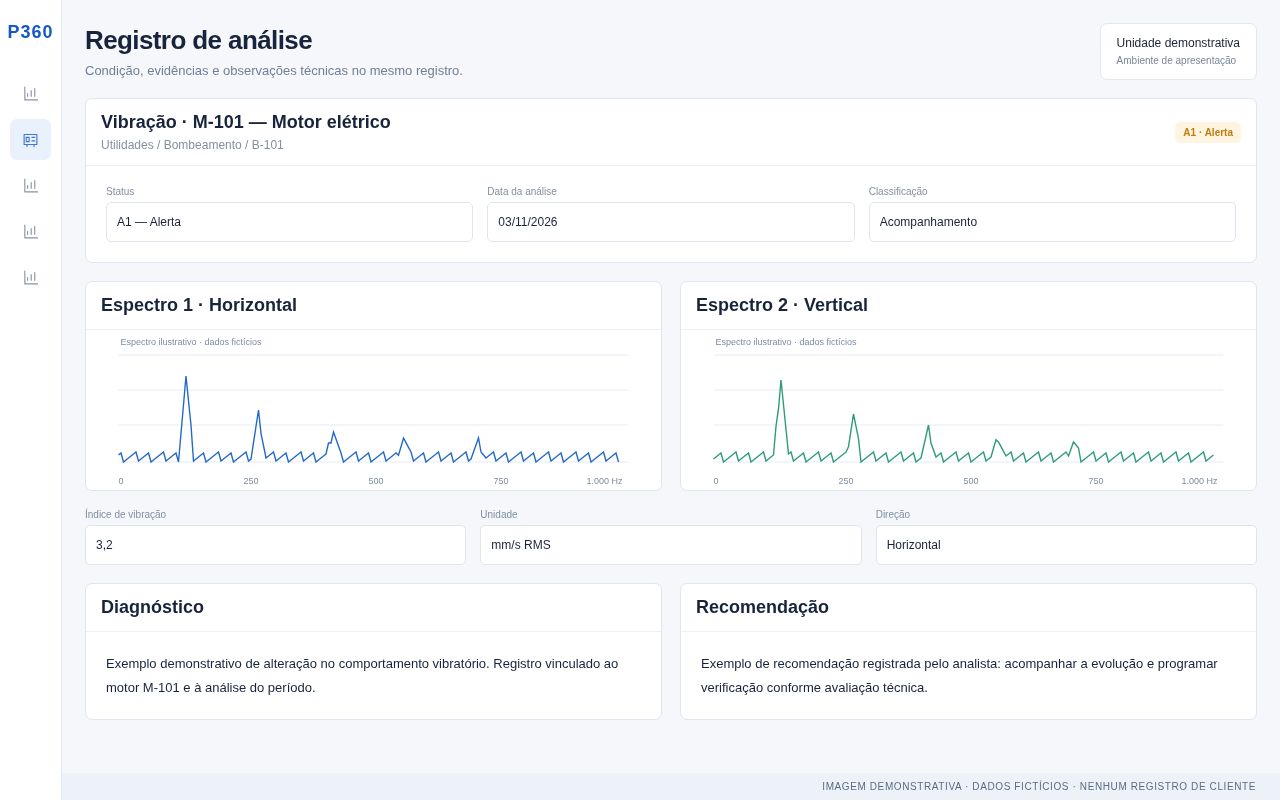Click the Direção field showing Horizontal
1280x800 pixels.
tap(1066, 545)
